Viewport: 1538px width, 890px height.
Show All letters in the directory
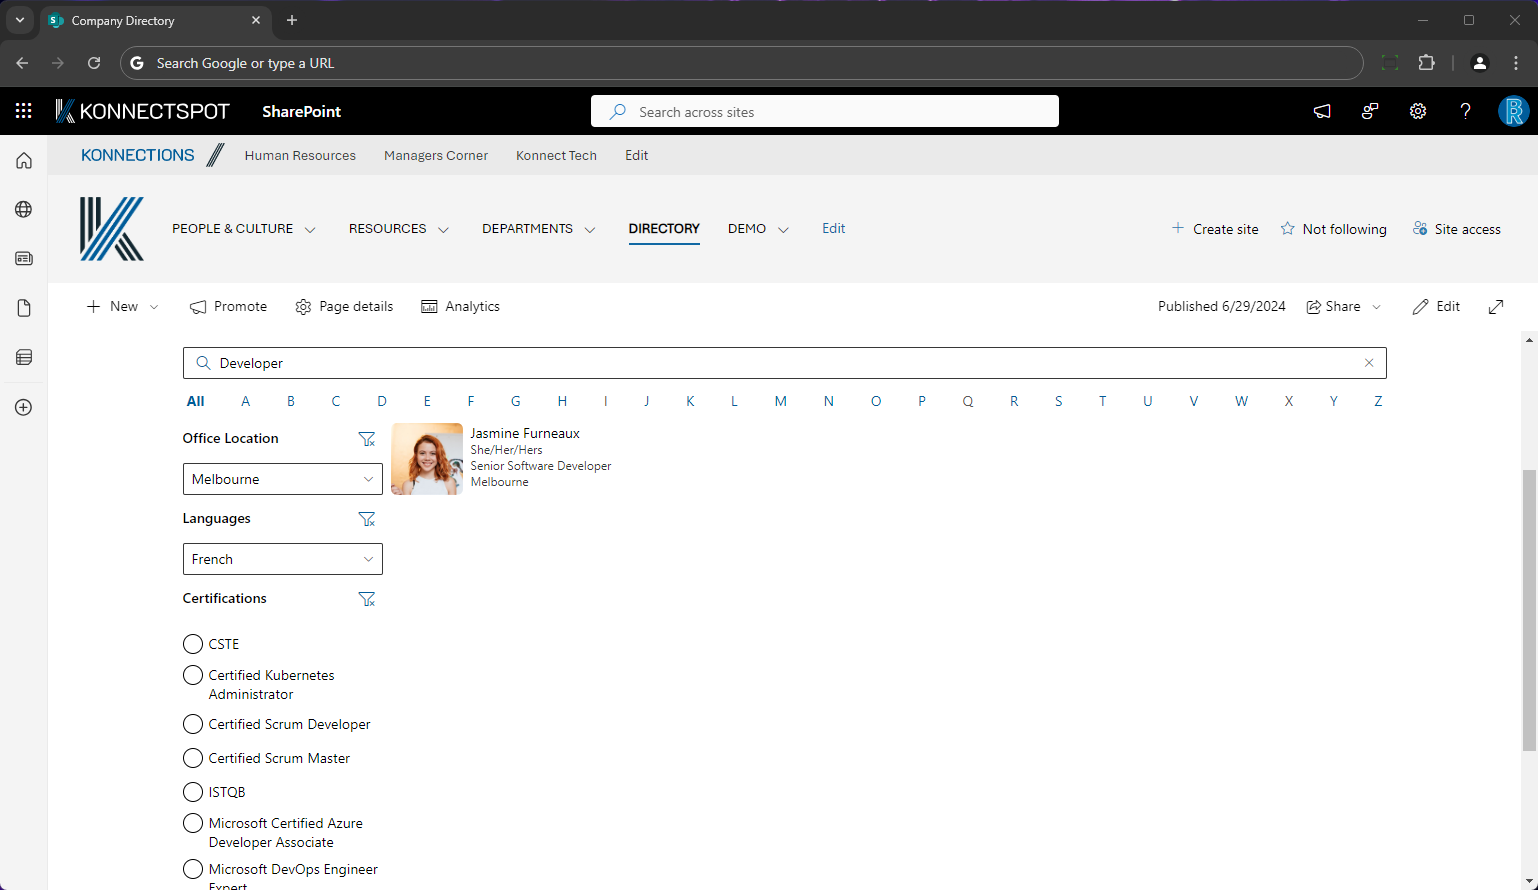tap(195, 401)
